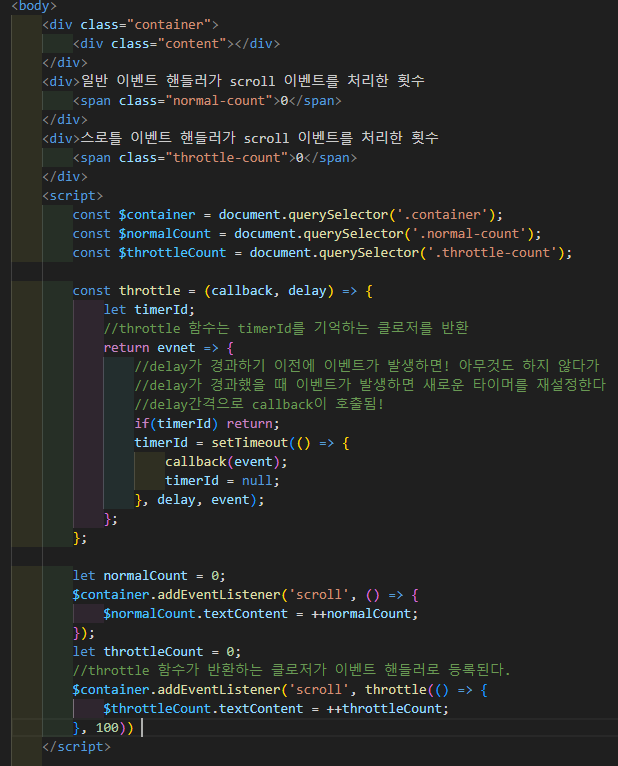Click the div class="content" line
This screenshot has height=766, width=618.
(x=176, y=43)
